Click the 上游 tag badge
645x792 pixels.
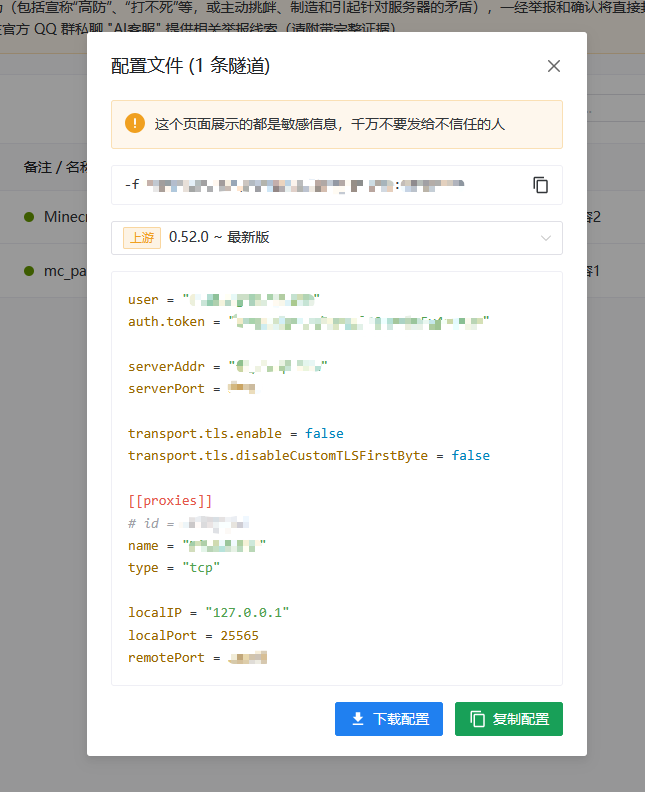[142, 237]
